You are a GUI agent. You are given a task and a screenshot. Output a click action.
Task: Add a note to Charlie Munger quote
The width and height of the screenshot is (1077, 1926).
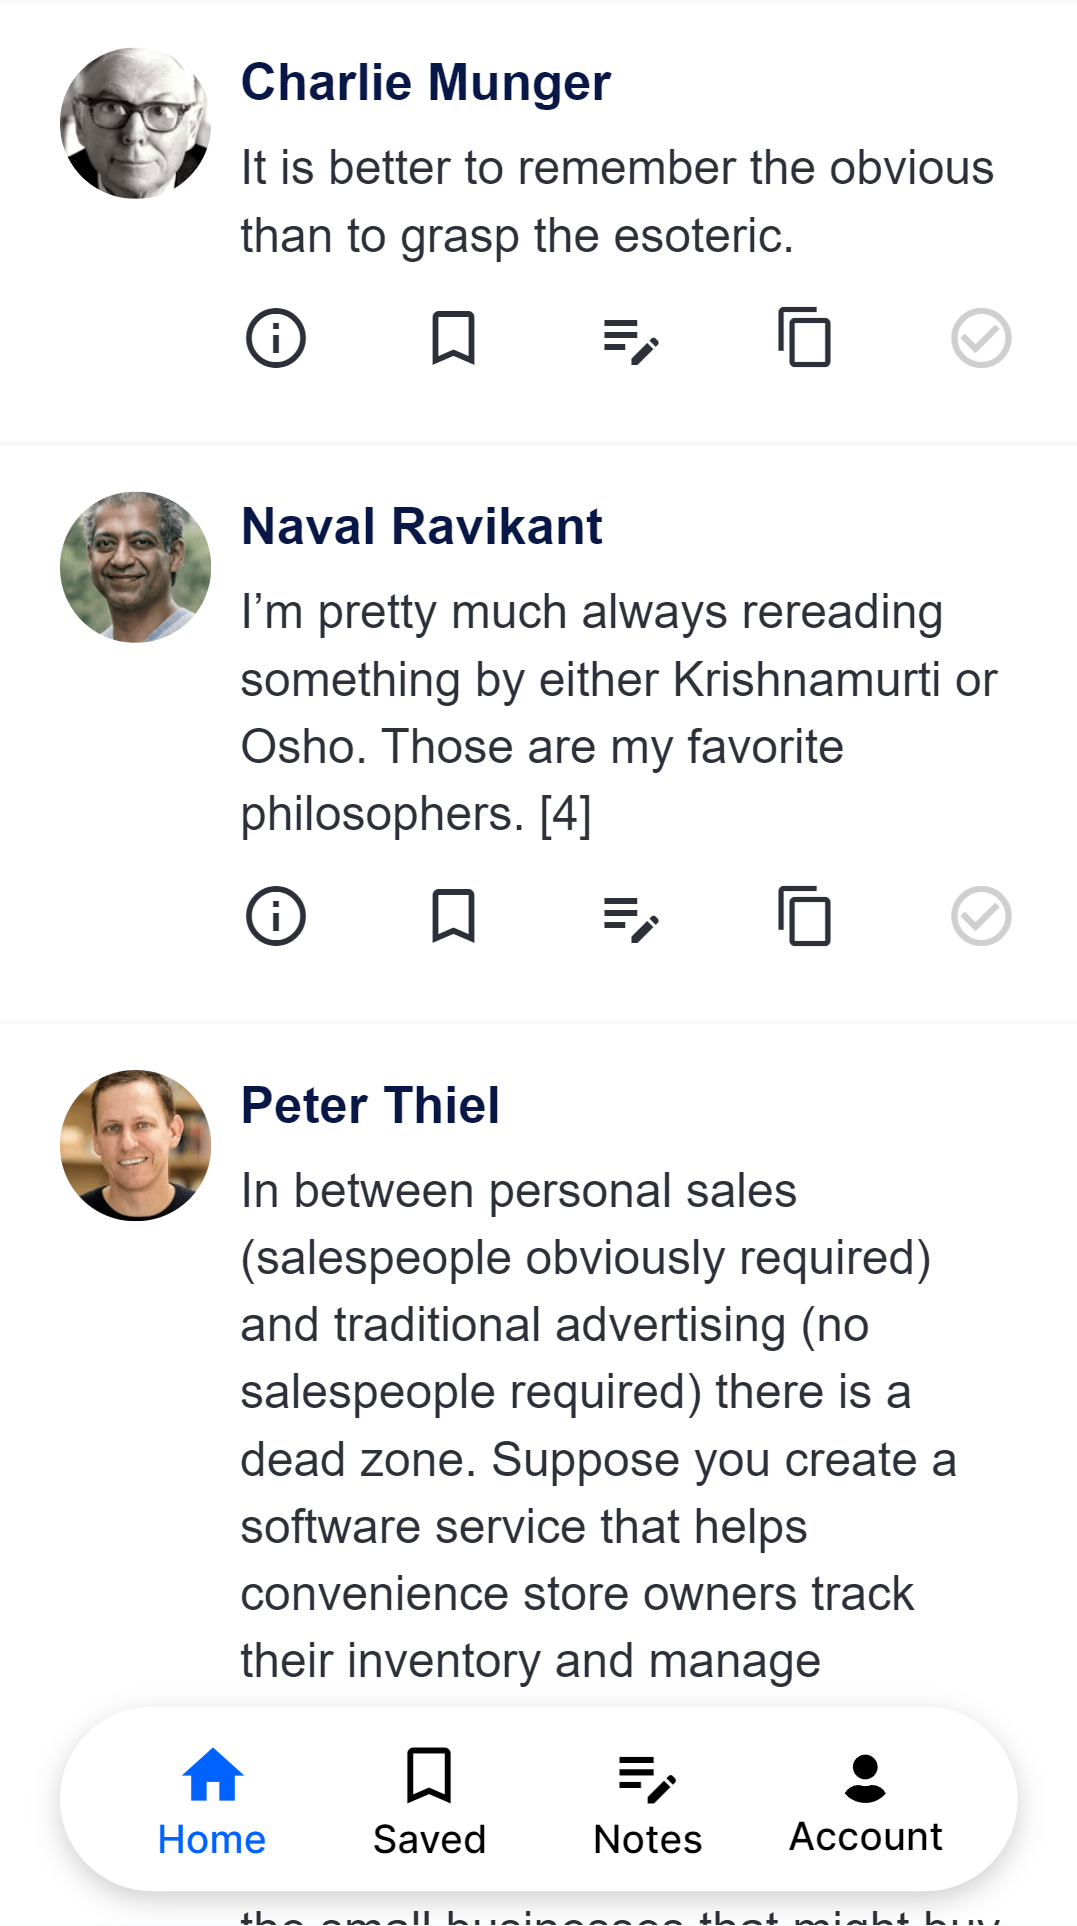click(x=630, y=340)
